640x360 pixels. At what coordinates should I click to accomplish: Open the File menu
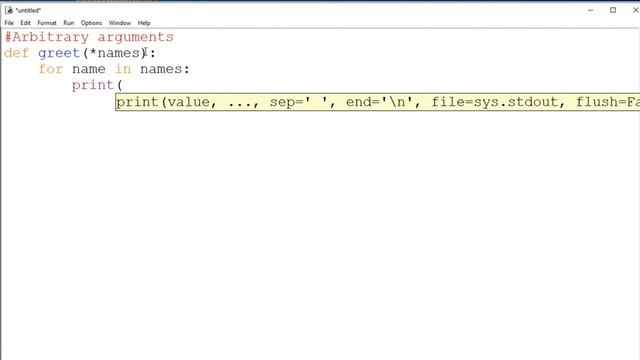pyautogui.click(x=9, y=23)
